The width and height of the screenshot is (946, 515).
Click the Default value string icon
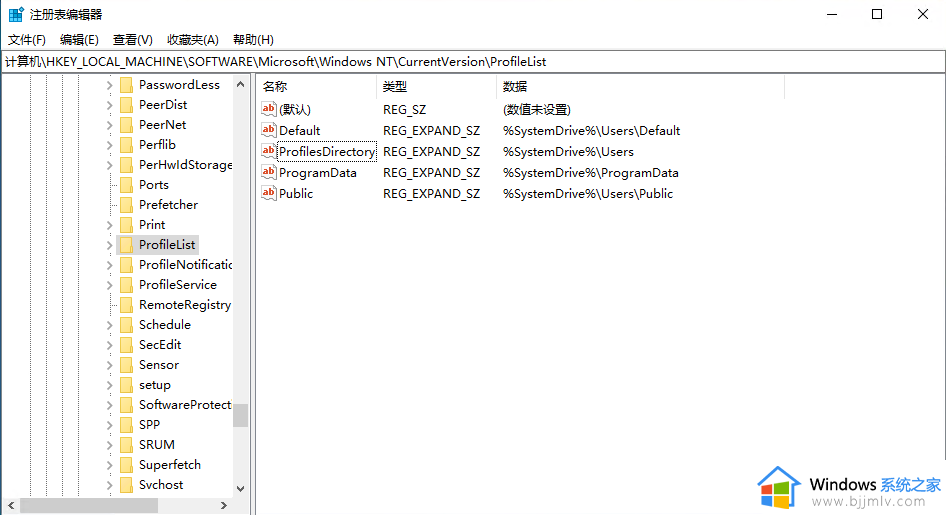(x=268, y=130)
